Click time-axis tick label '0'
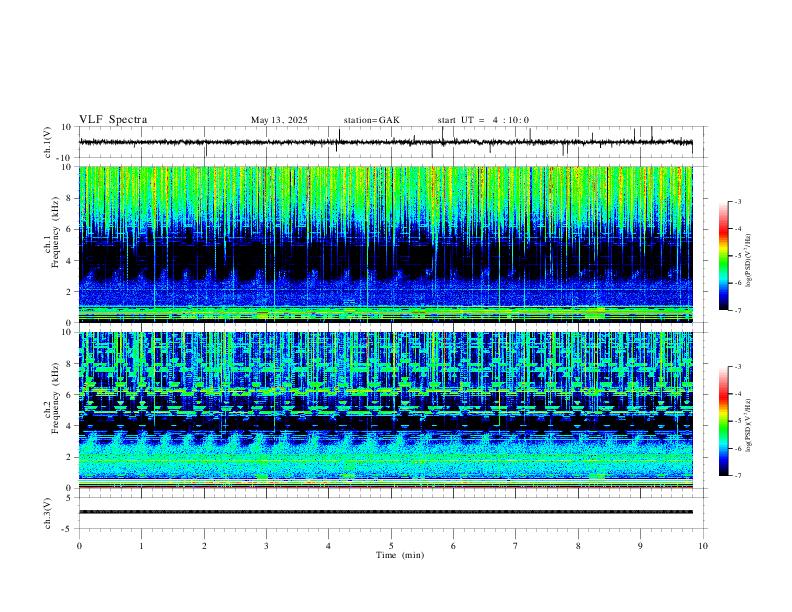 click(x=79, y=546)
